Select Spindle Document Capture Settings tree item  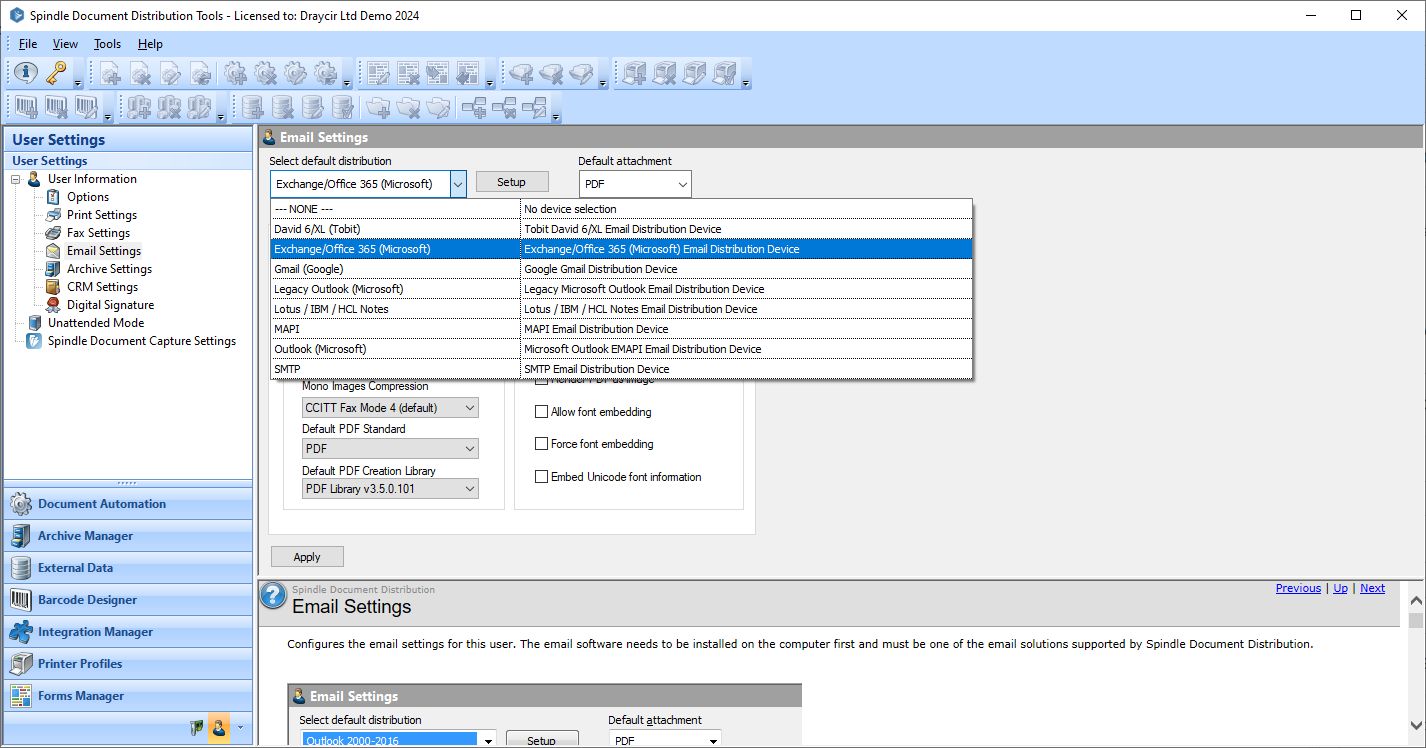pos(142,341)
